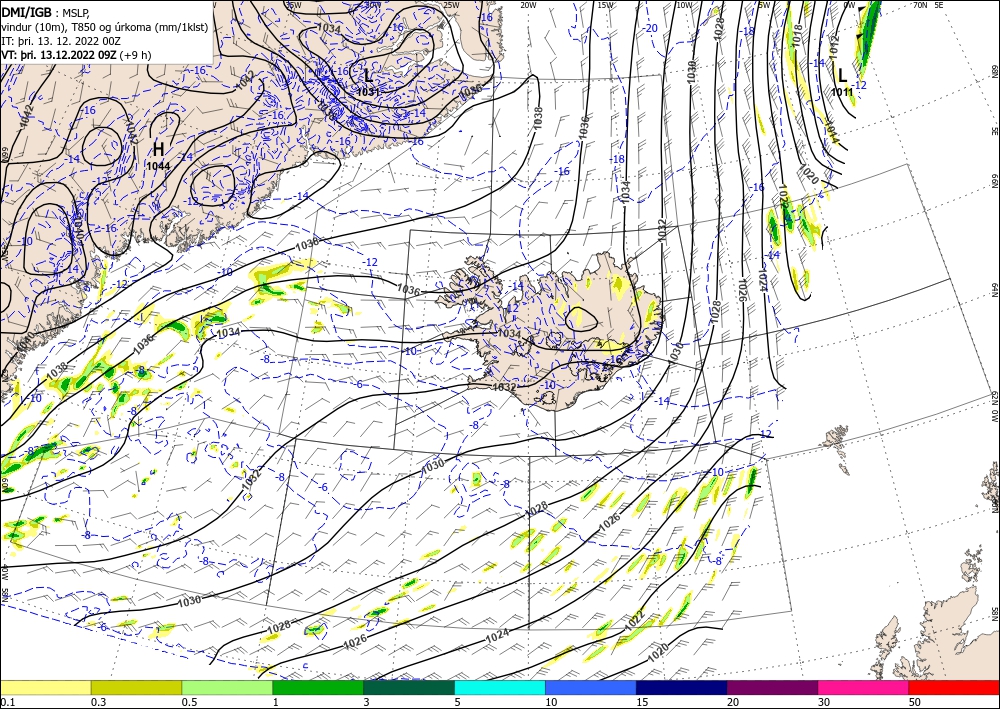1000x709 pixels.
Task: Click the '5W' longitude label
Action: 764,4
